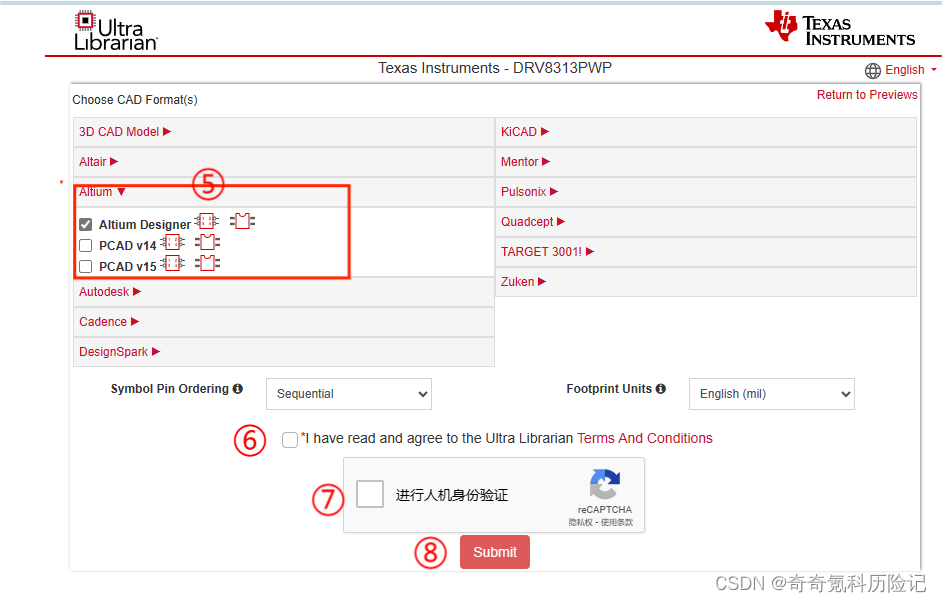Viewport: 942px width, 602px height.
Task: Tick the reCAPTCHA verification checkbox
Action: [x=370, y=494]
